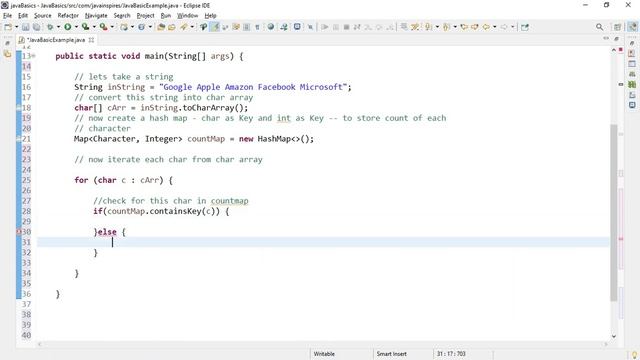Restore the Package Explorer view from left trim
640x360 pixels.
click(x=7, y=54)
